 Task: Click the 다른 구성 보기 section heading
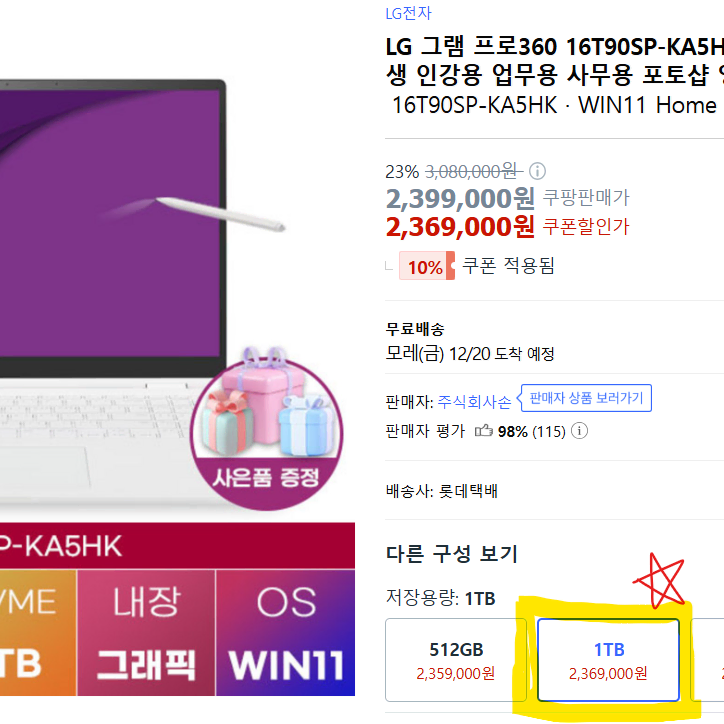pos(452,553)
